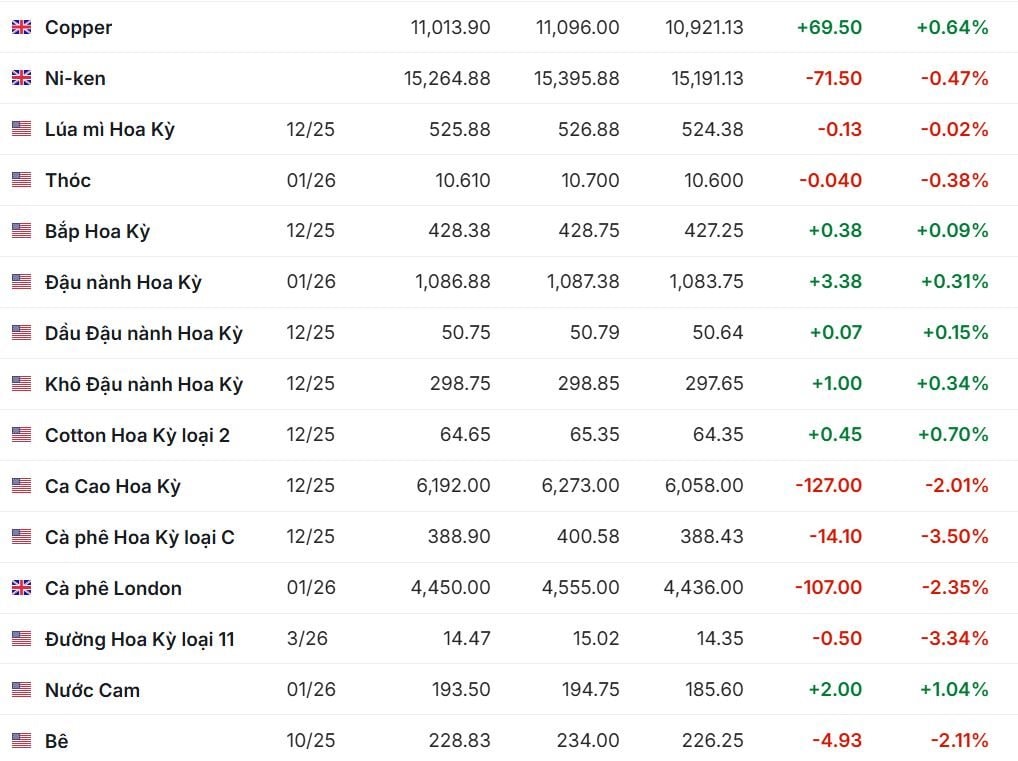Click the US flag beside Bê
Screen dimensions: 1018x761
(x=21, y=741)
